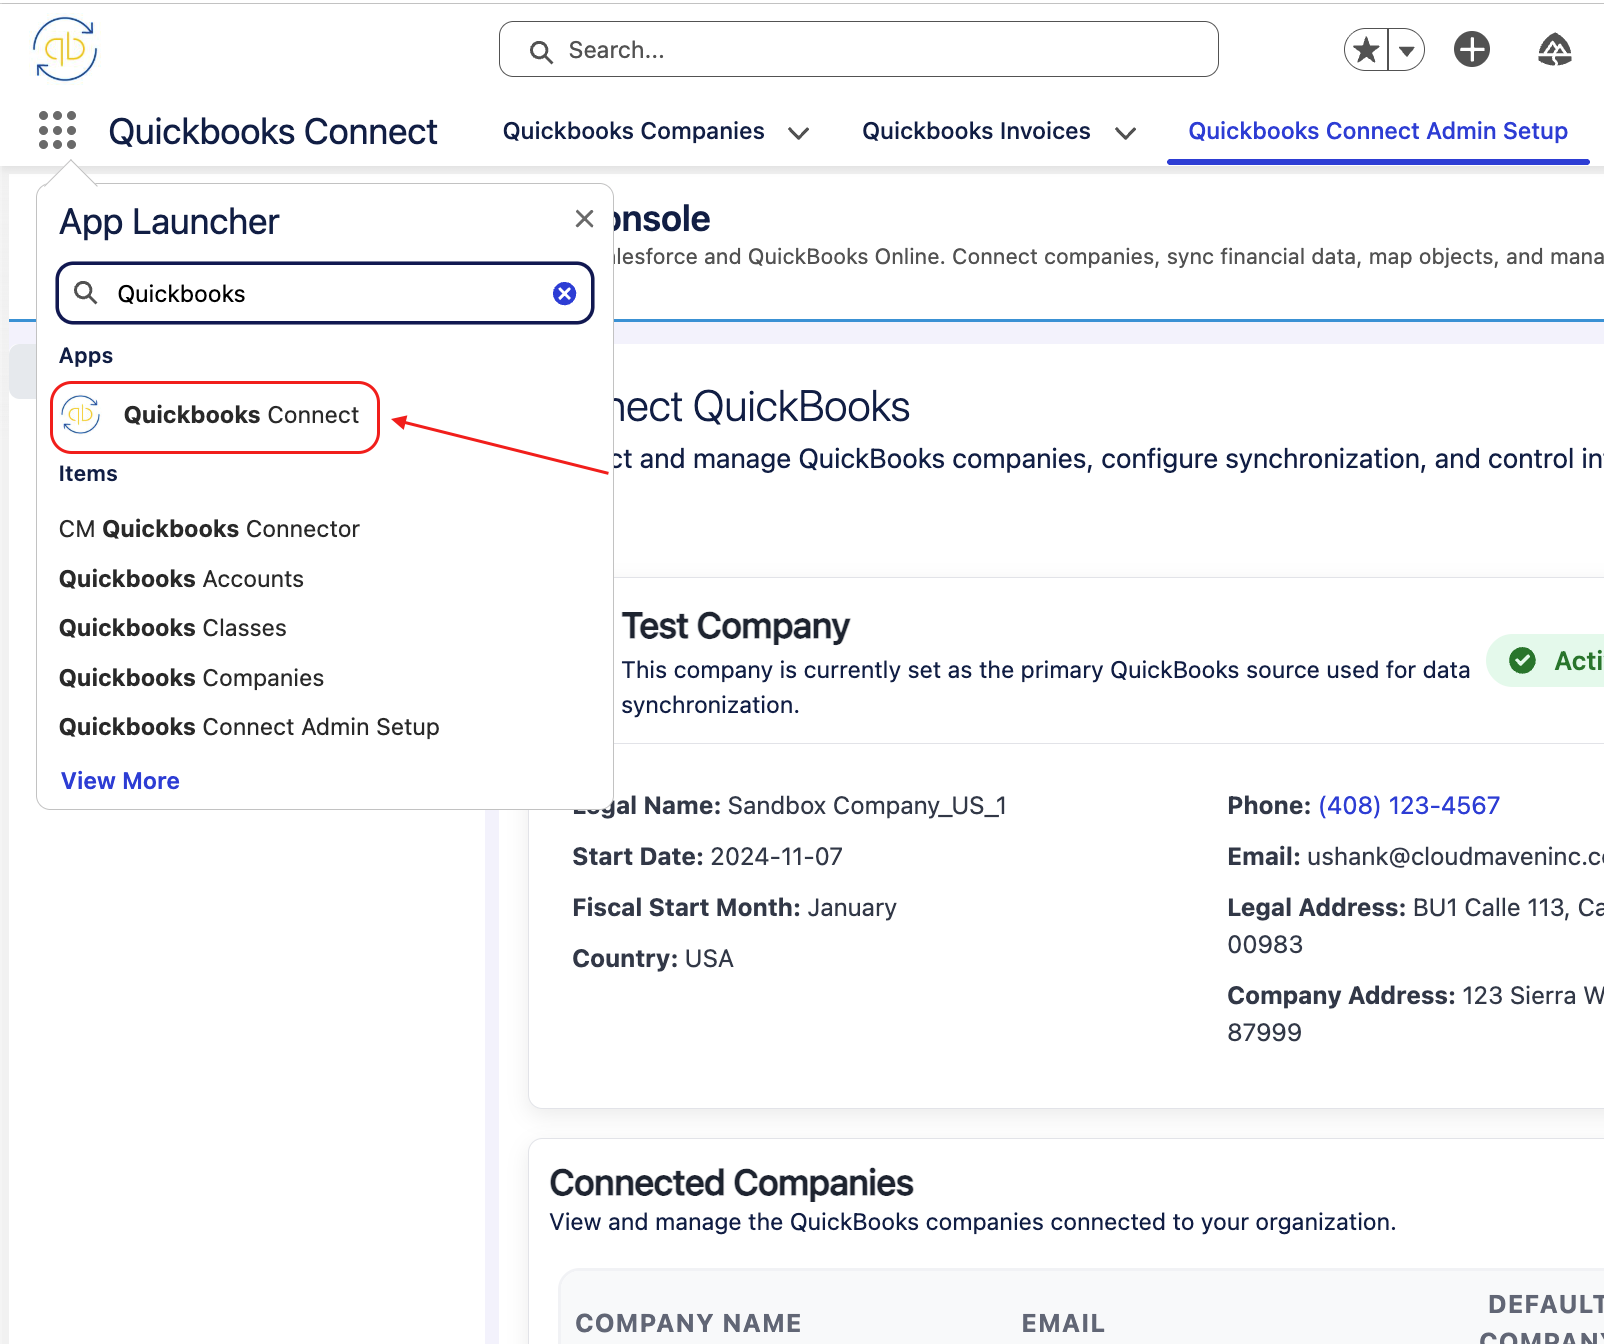Click the global Search field
This screenshot has height=1344, width=1604.
coord(858,49)
